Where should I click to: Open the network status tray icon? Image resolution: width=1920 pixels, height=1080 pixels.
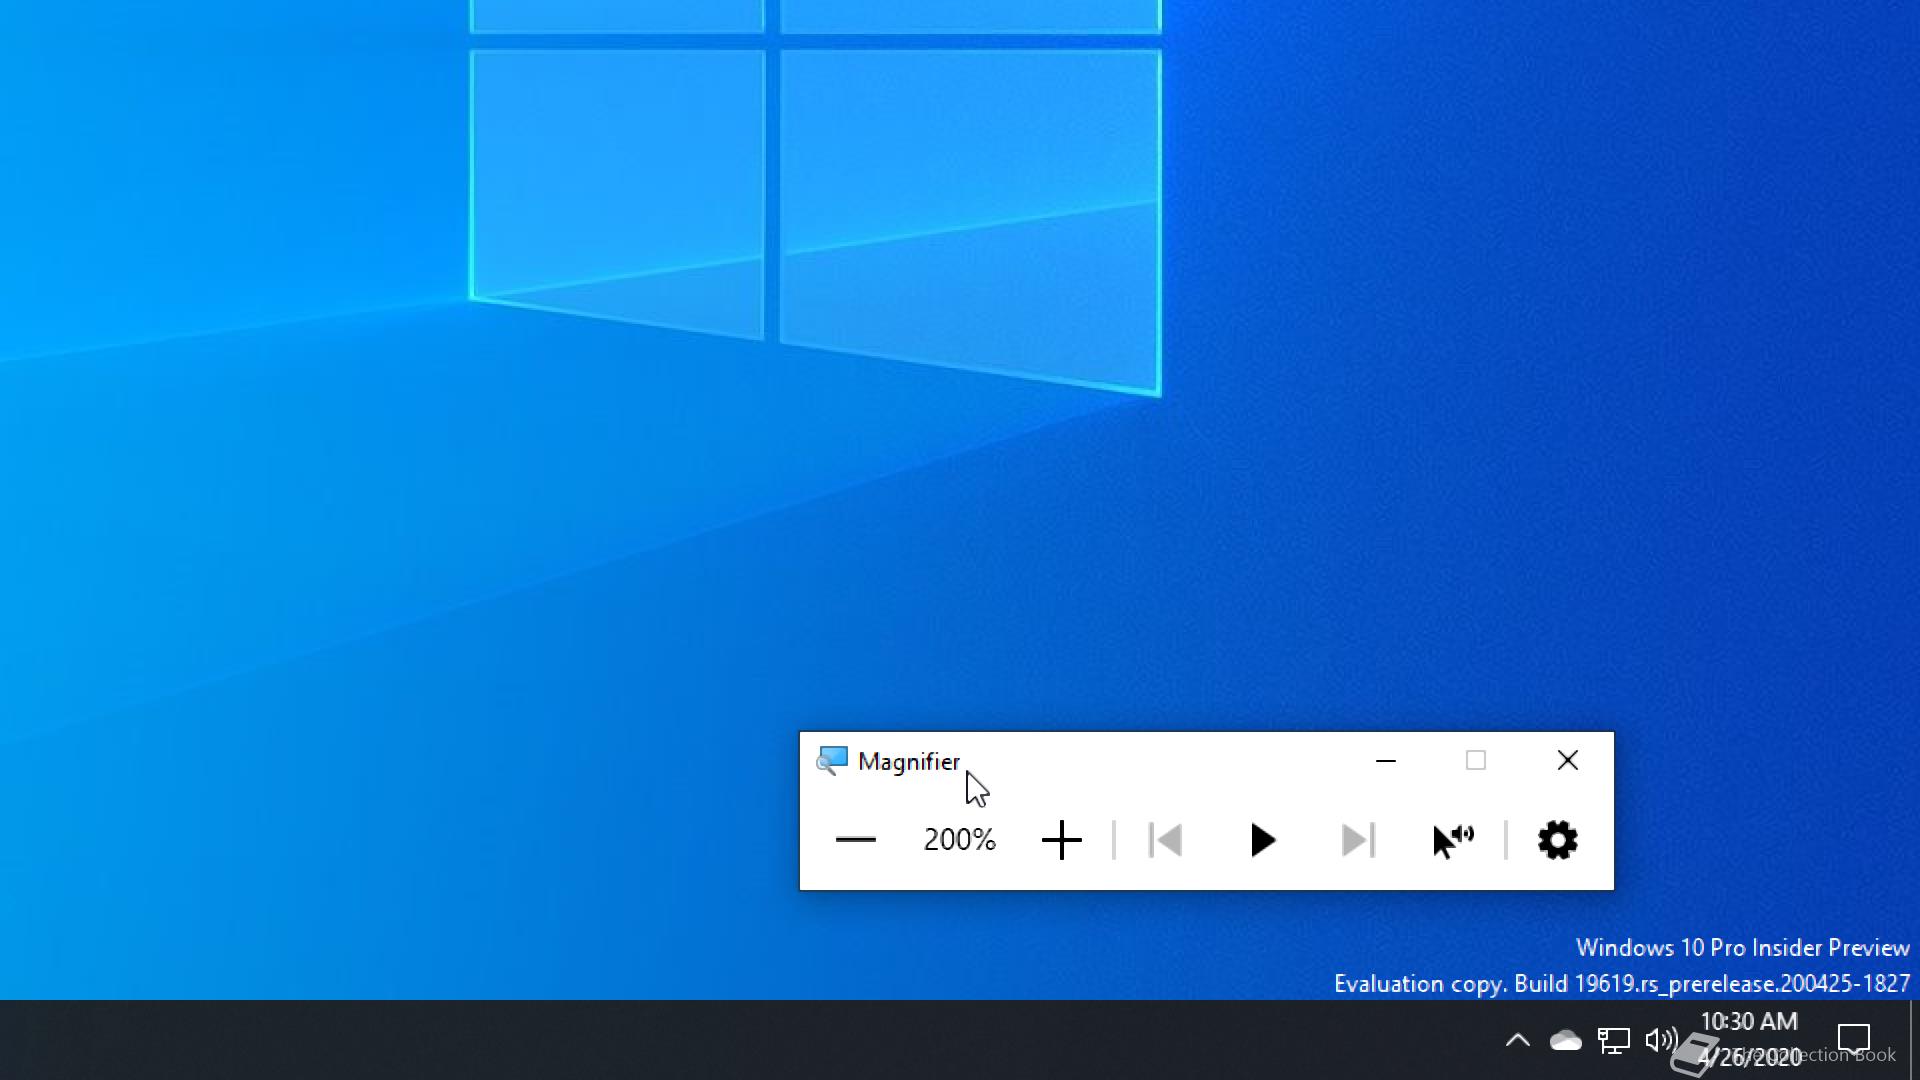point(1613,1041)
